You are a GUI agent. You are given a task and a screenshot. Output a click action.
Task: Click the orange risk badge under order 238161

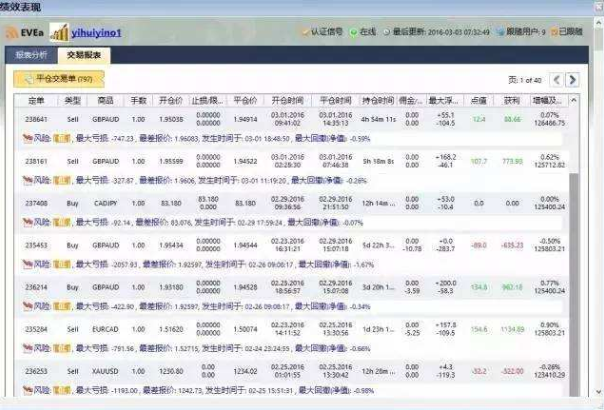[59, 181]
